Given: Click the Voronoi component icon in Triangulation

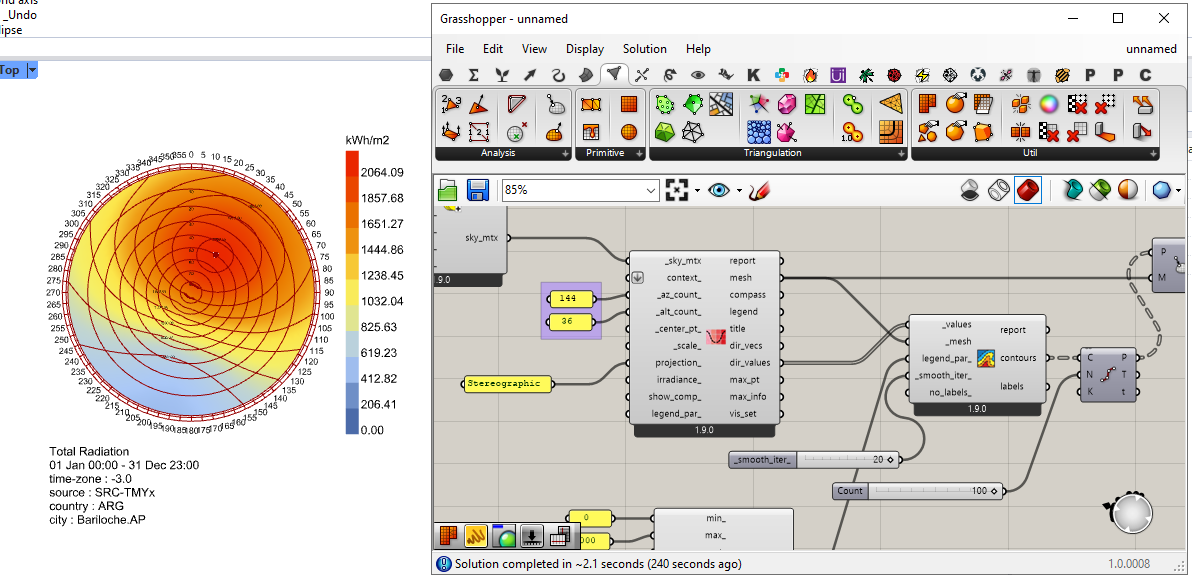Looking at the screenshot, I should 816,103.
